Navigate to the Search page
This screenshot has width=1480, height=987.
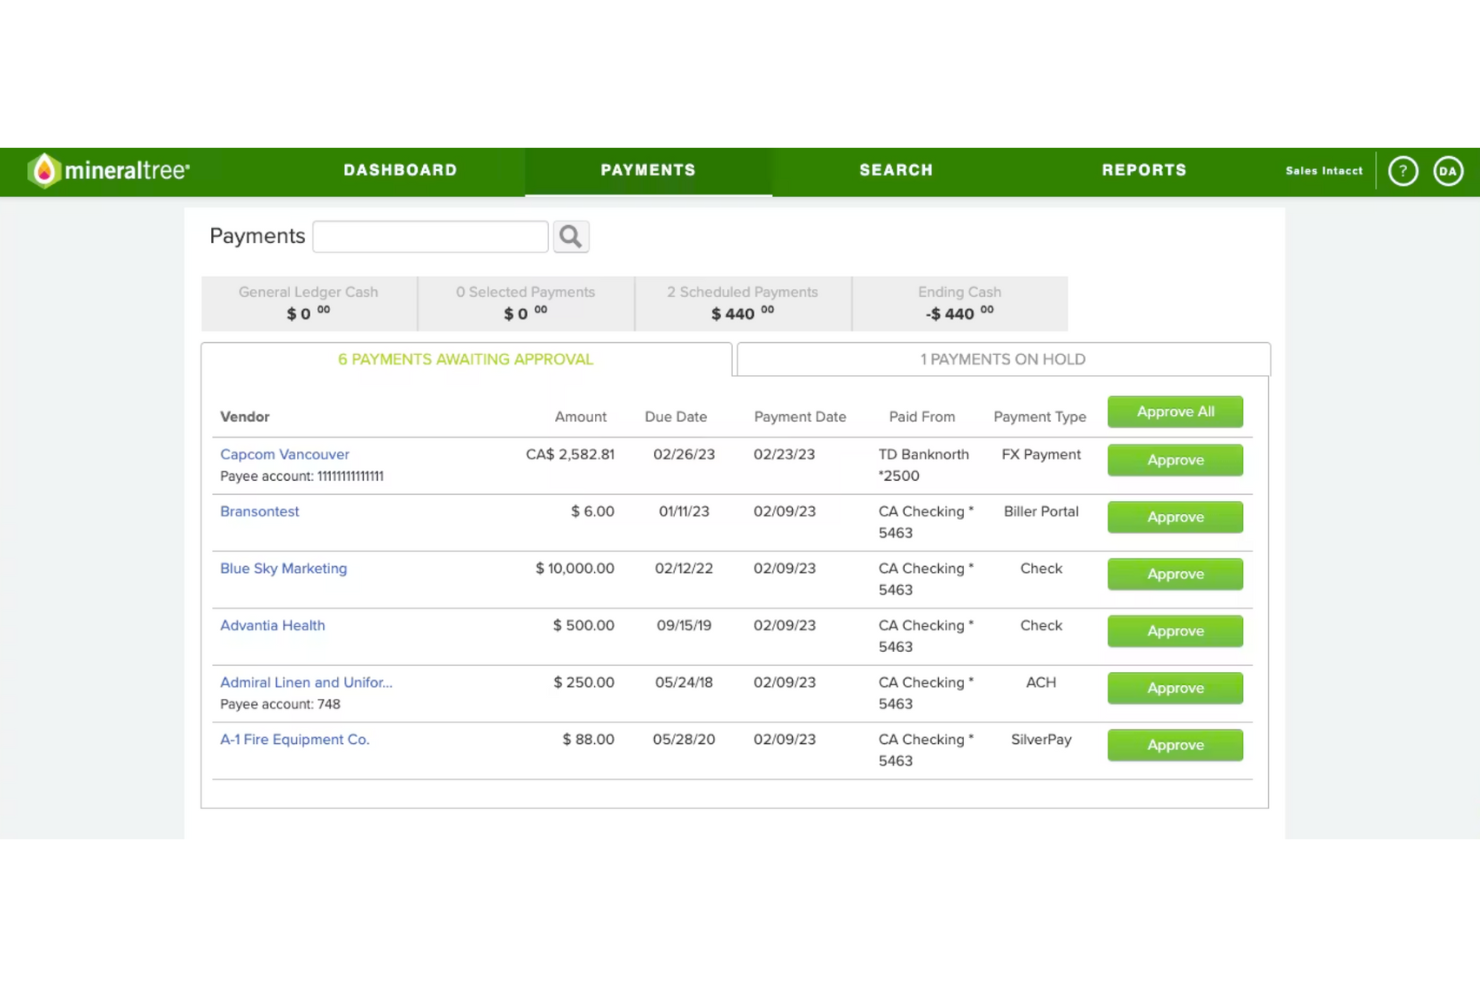tap(895, 171)
